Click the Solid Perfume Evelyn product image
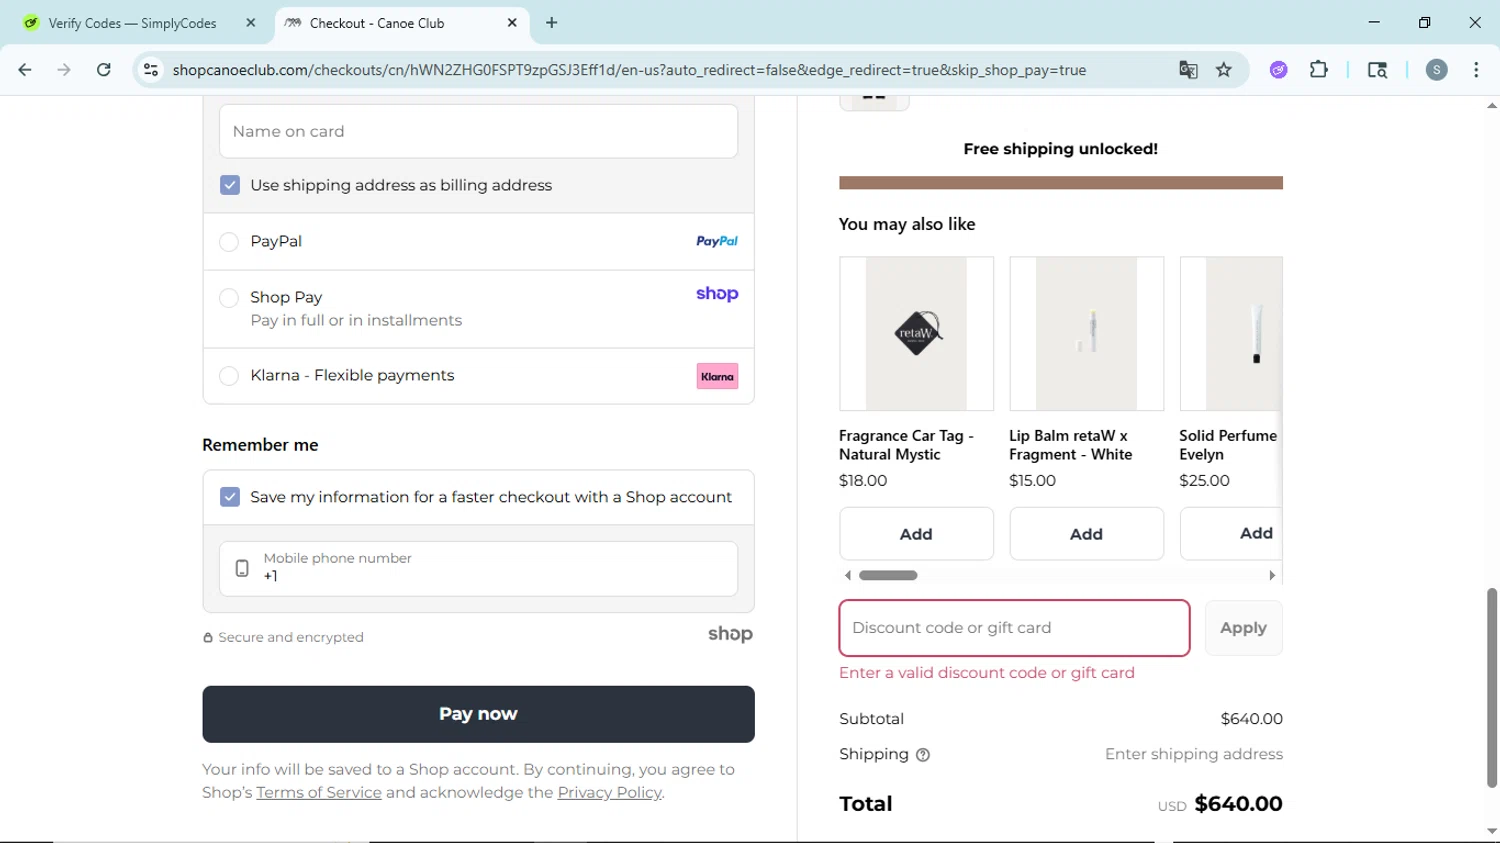Viewport: 1500px width, 843px height. coord(1232,334)
